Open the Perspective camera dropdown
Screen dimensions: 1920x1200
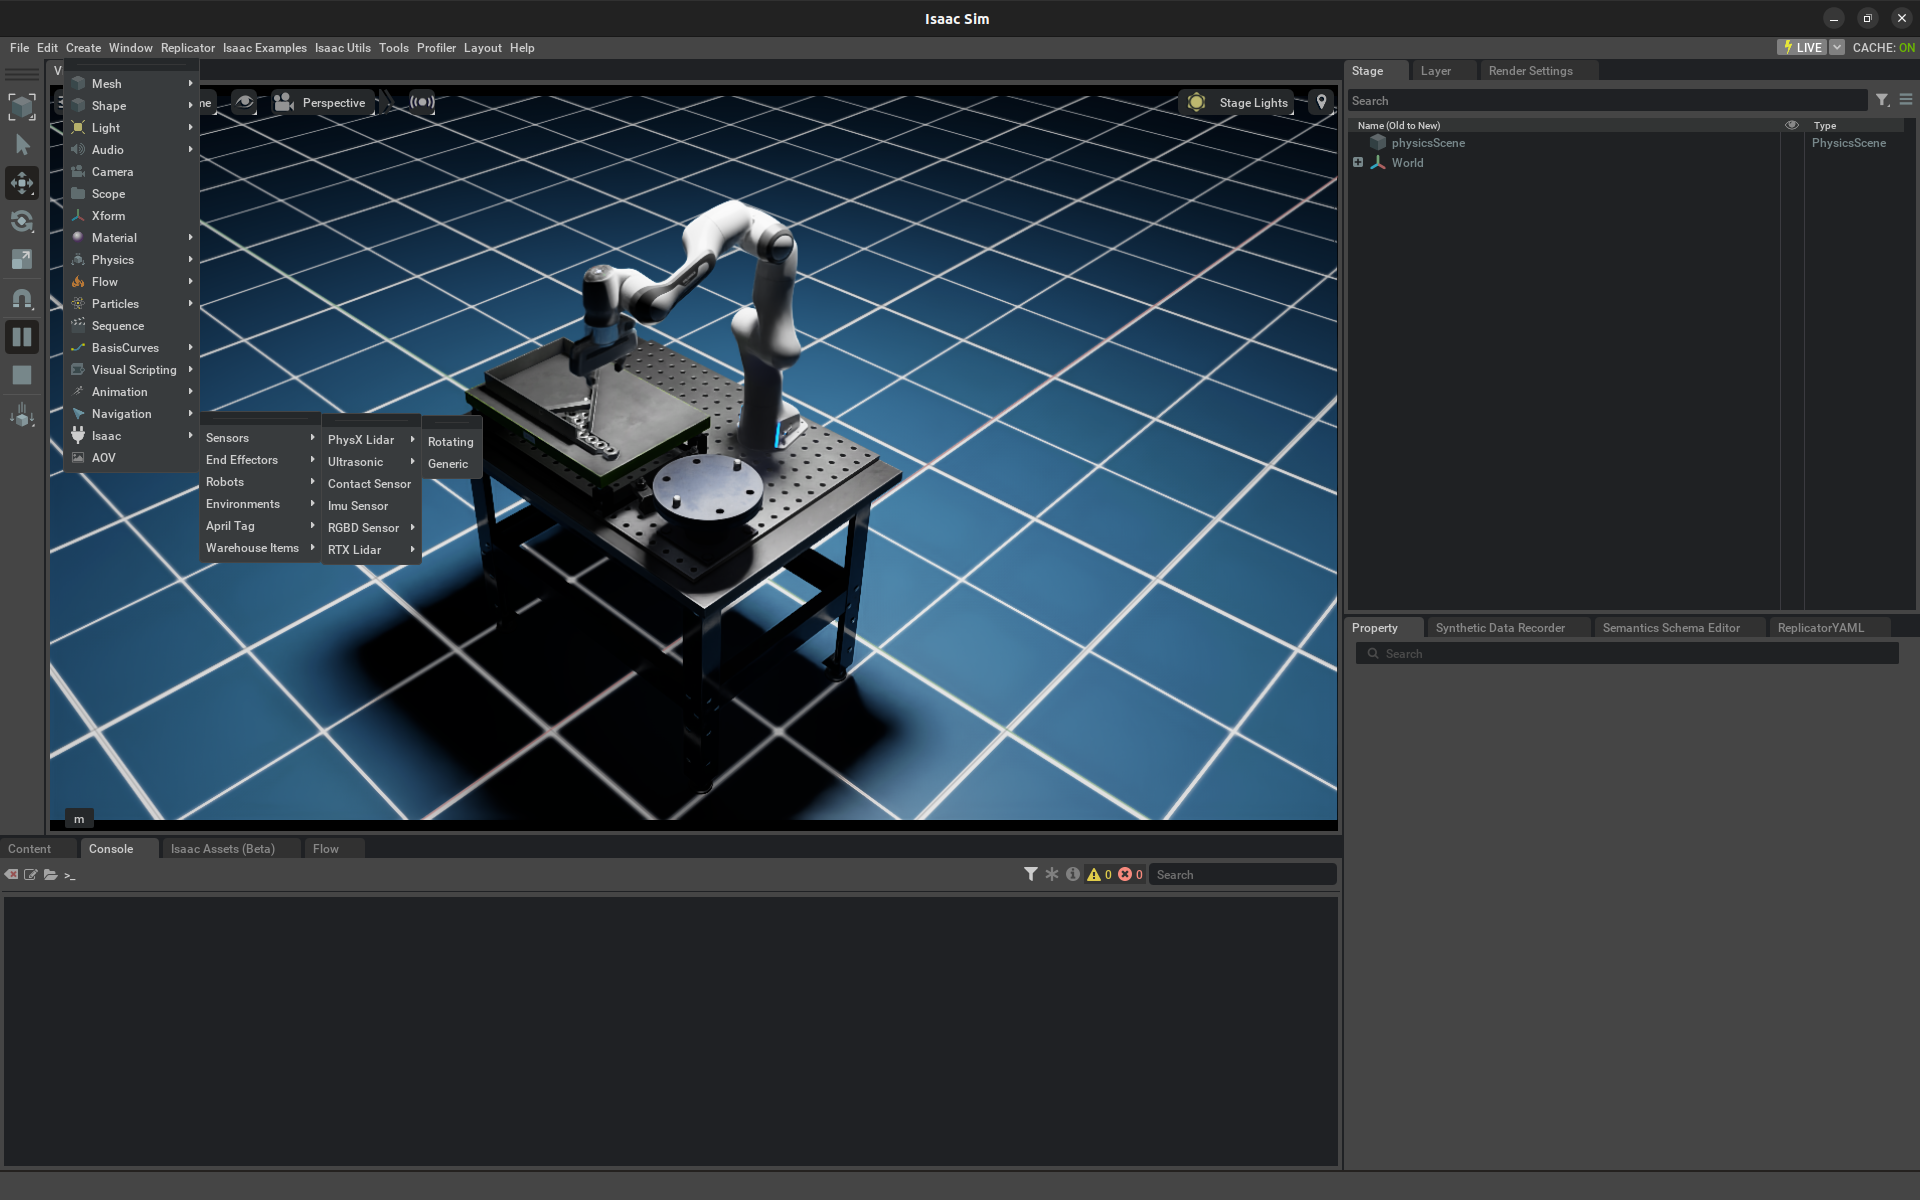point(323,102)
